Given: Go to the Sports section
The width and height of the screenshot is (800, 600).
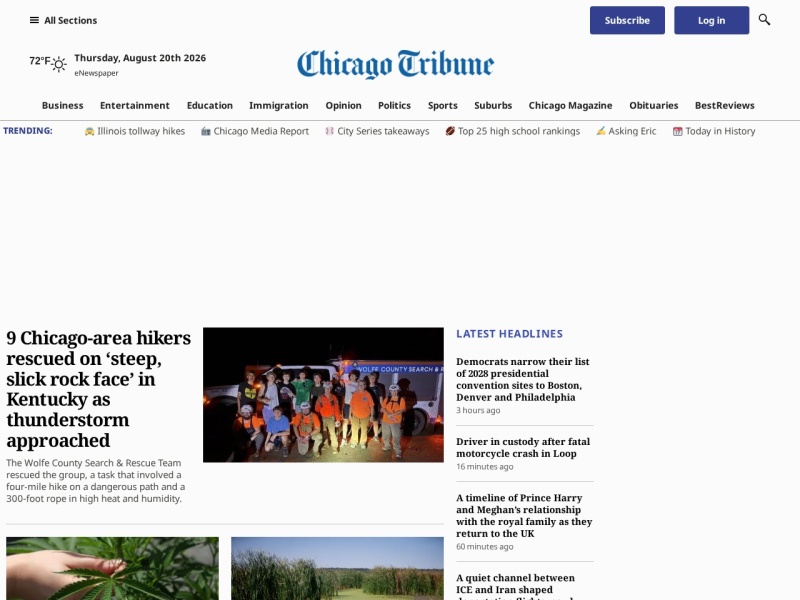Looking at the screenshot, I should point(442,106).
